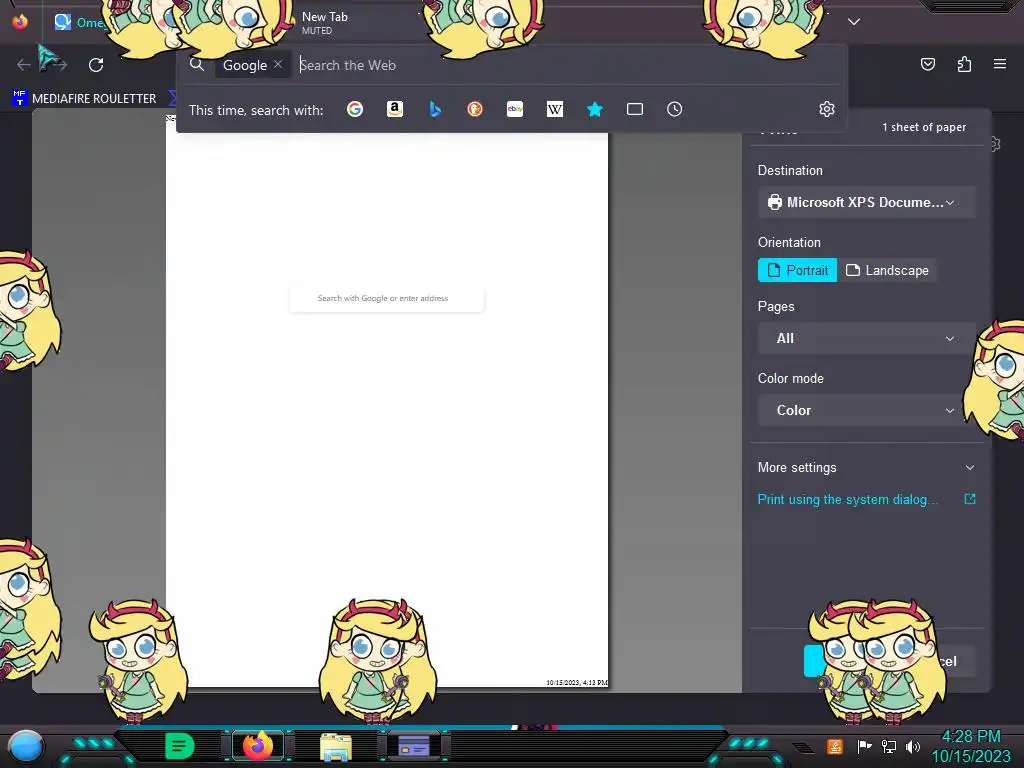The width and height of the screenshot is (1024, 768).
Task: Search open tabs using the tabs icon
Action: (635, 109)
